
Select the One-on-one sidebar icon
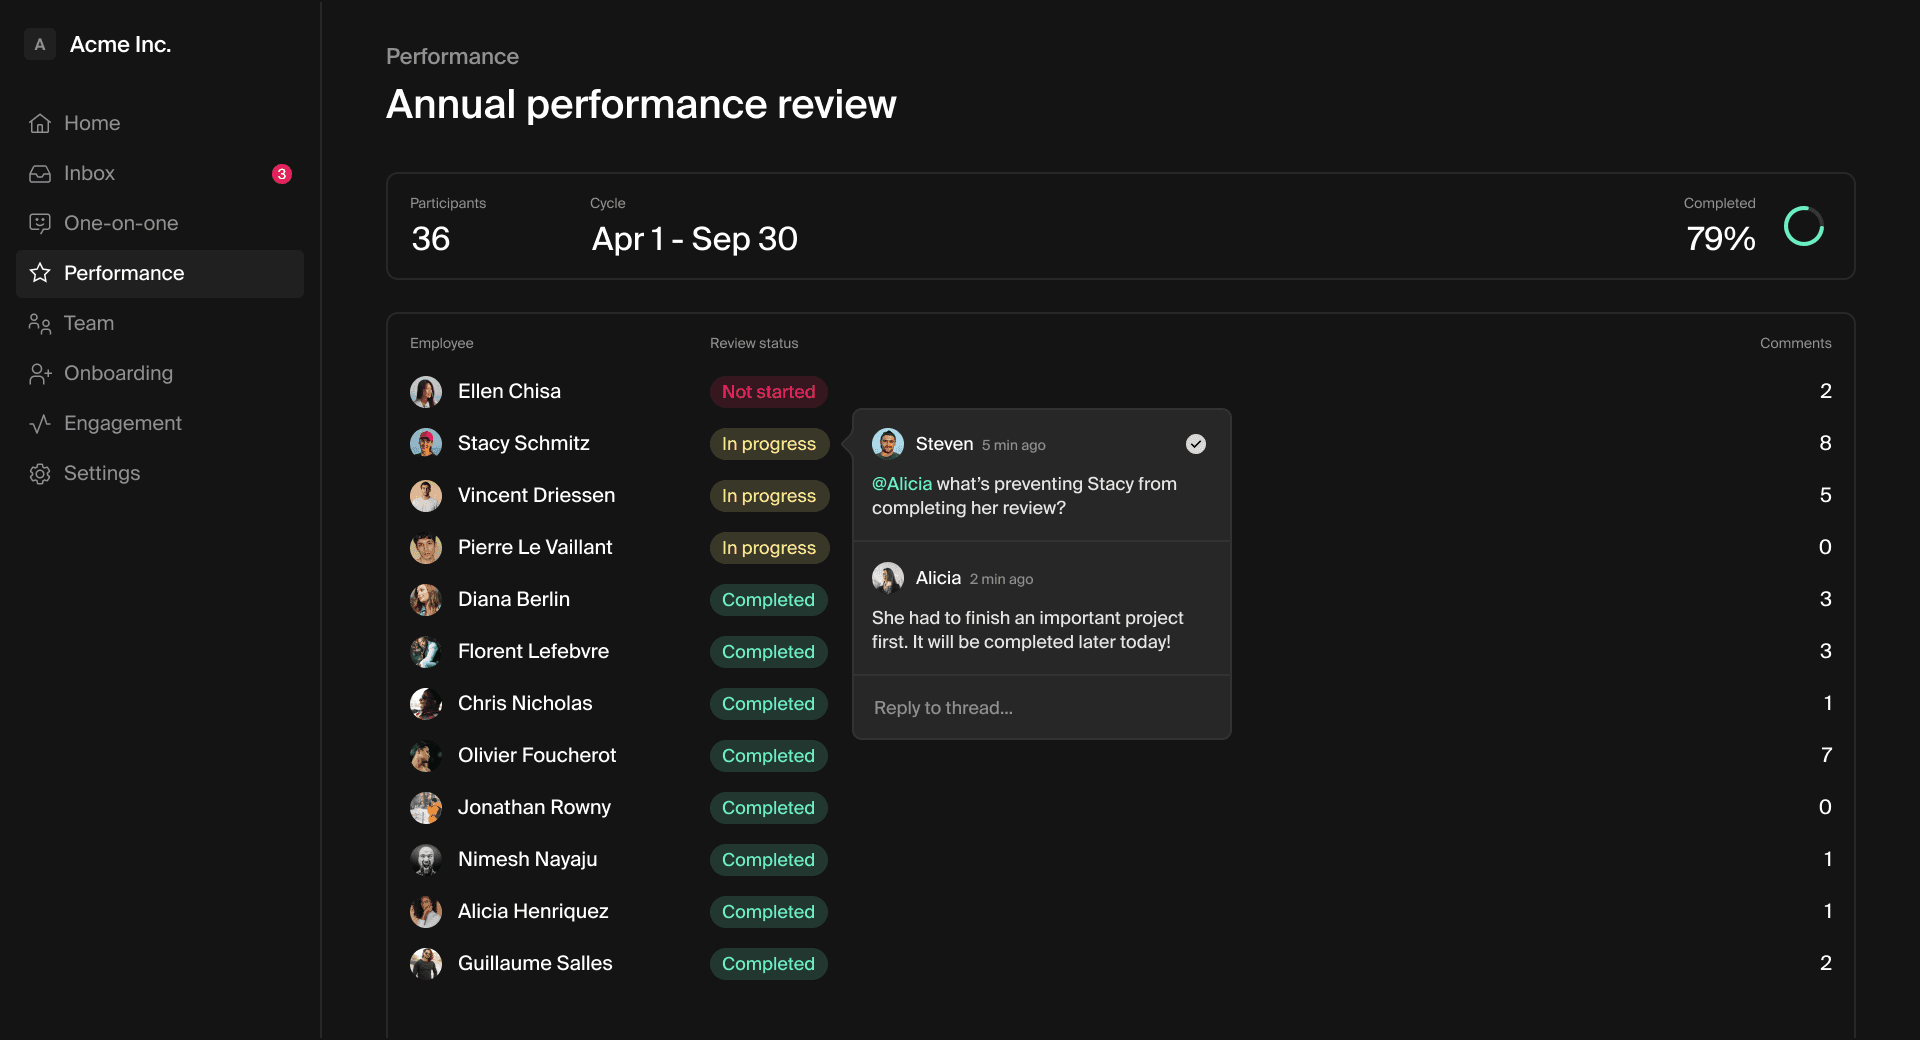pyautogui.click(x=40, y=223)
